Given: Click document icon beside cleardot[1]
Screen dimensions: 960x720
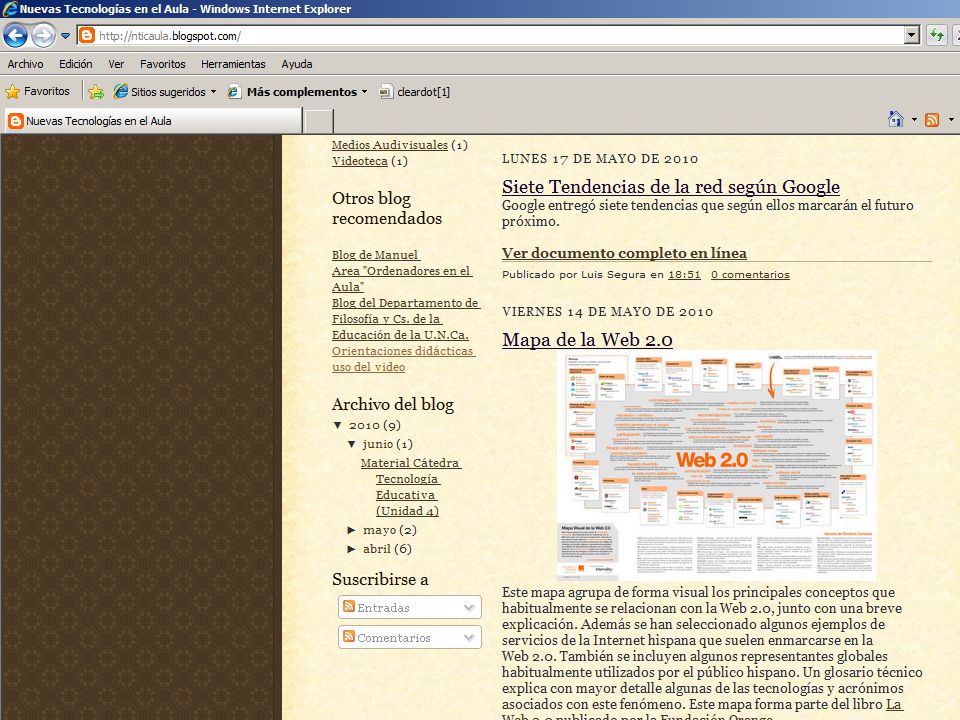Looking at the screenshot, I should click(386, 92).
